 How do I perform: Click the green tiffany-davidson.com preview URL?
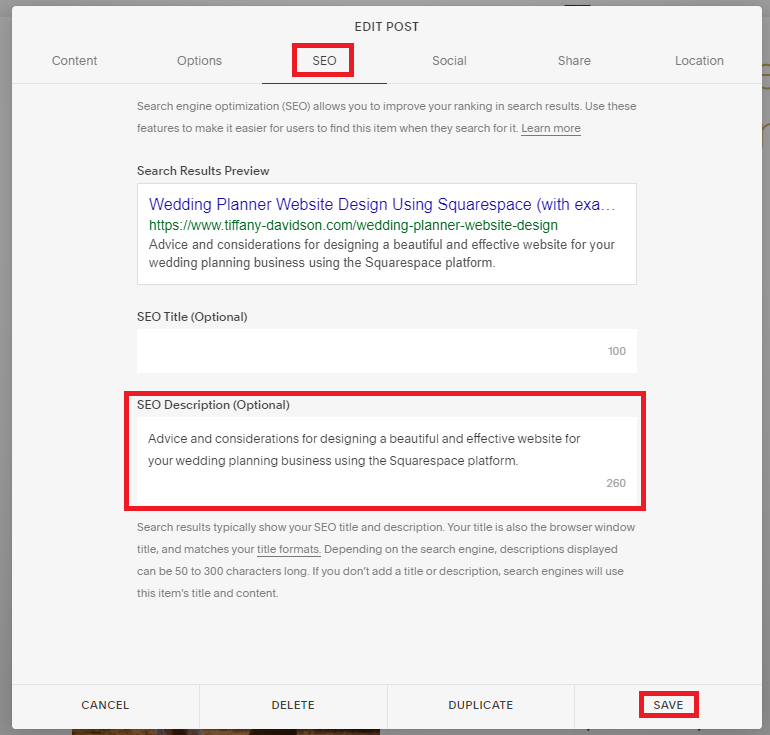[353, 225]
